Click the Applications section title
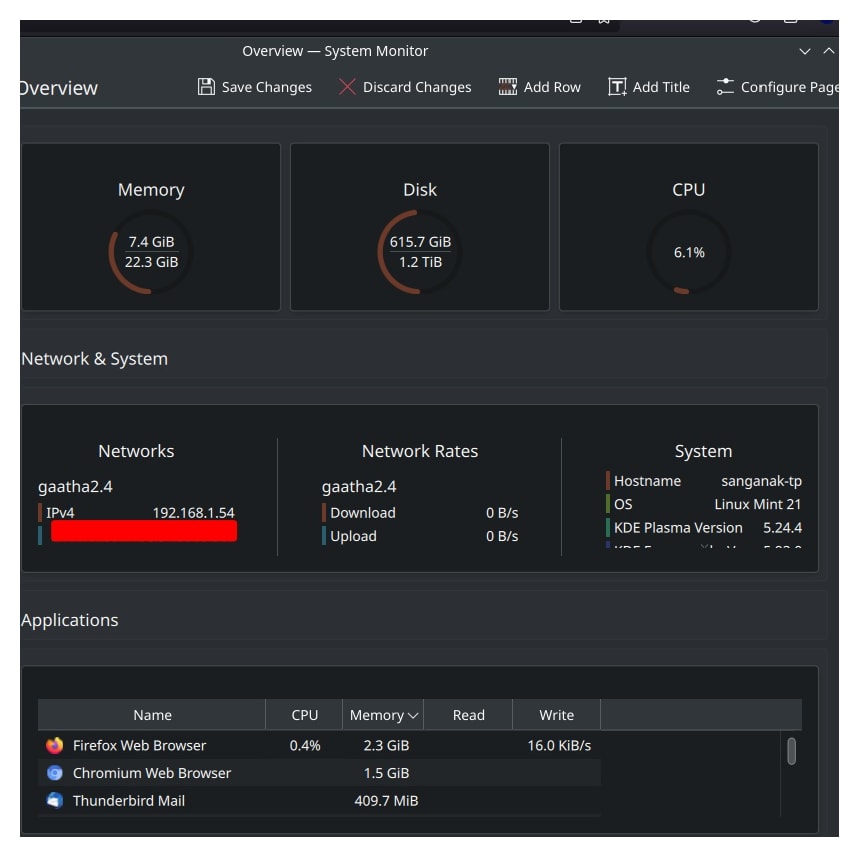The width and height of the screenshot is (859, 857). (x=70, y=620)
